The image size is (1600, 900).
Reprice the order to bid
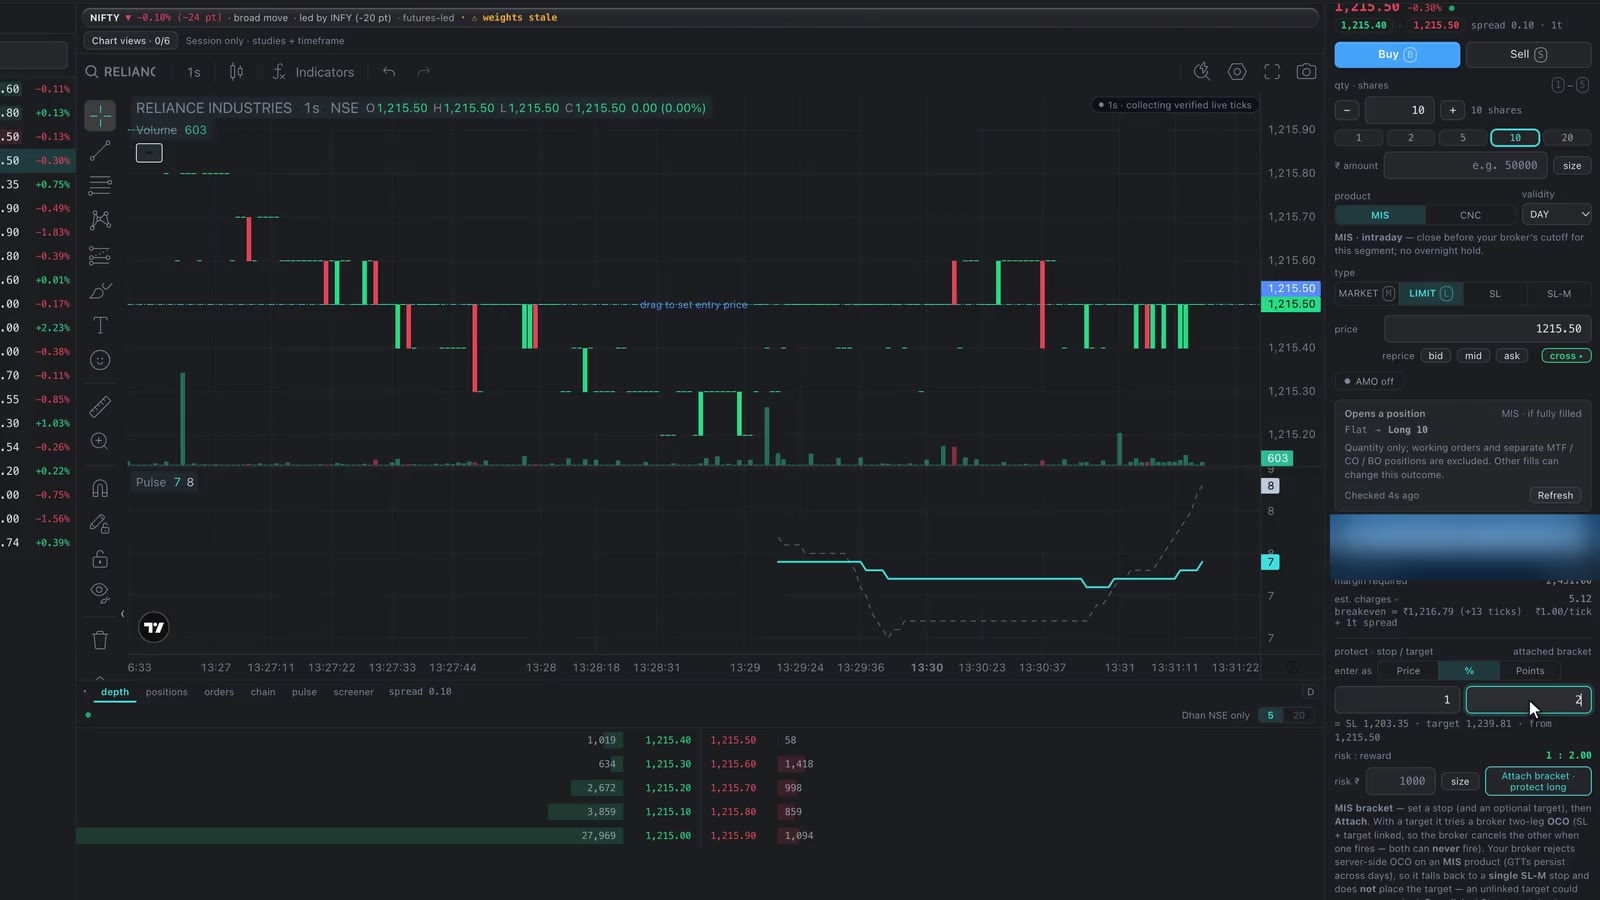coord(1435,356)
